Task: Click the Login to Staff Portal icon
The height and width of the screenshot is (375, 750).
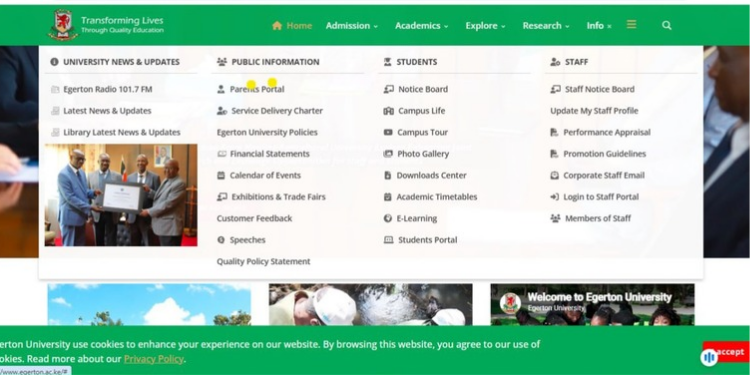Action: click(554, 197)
